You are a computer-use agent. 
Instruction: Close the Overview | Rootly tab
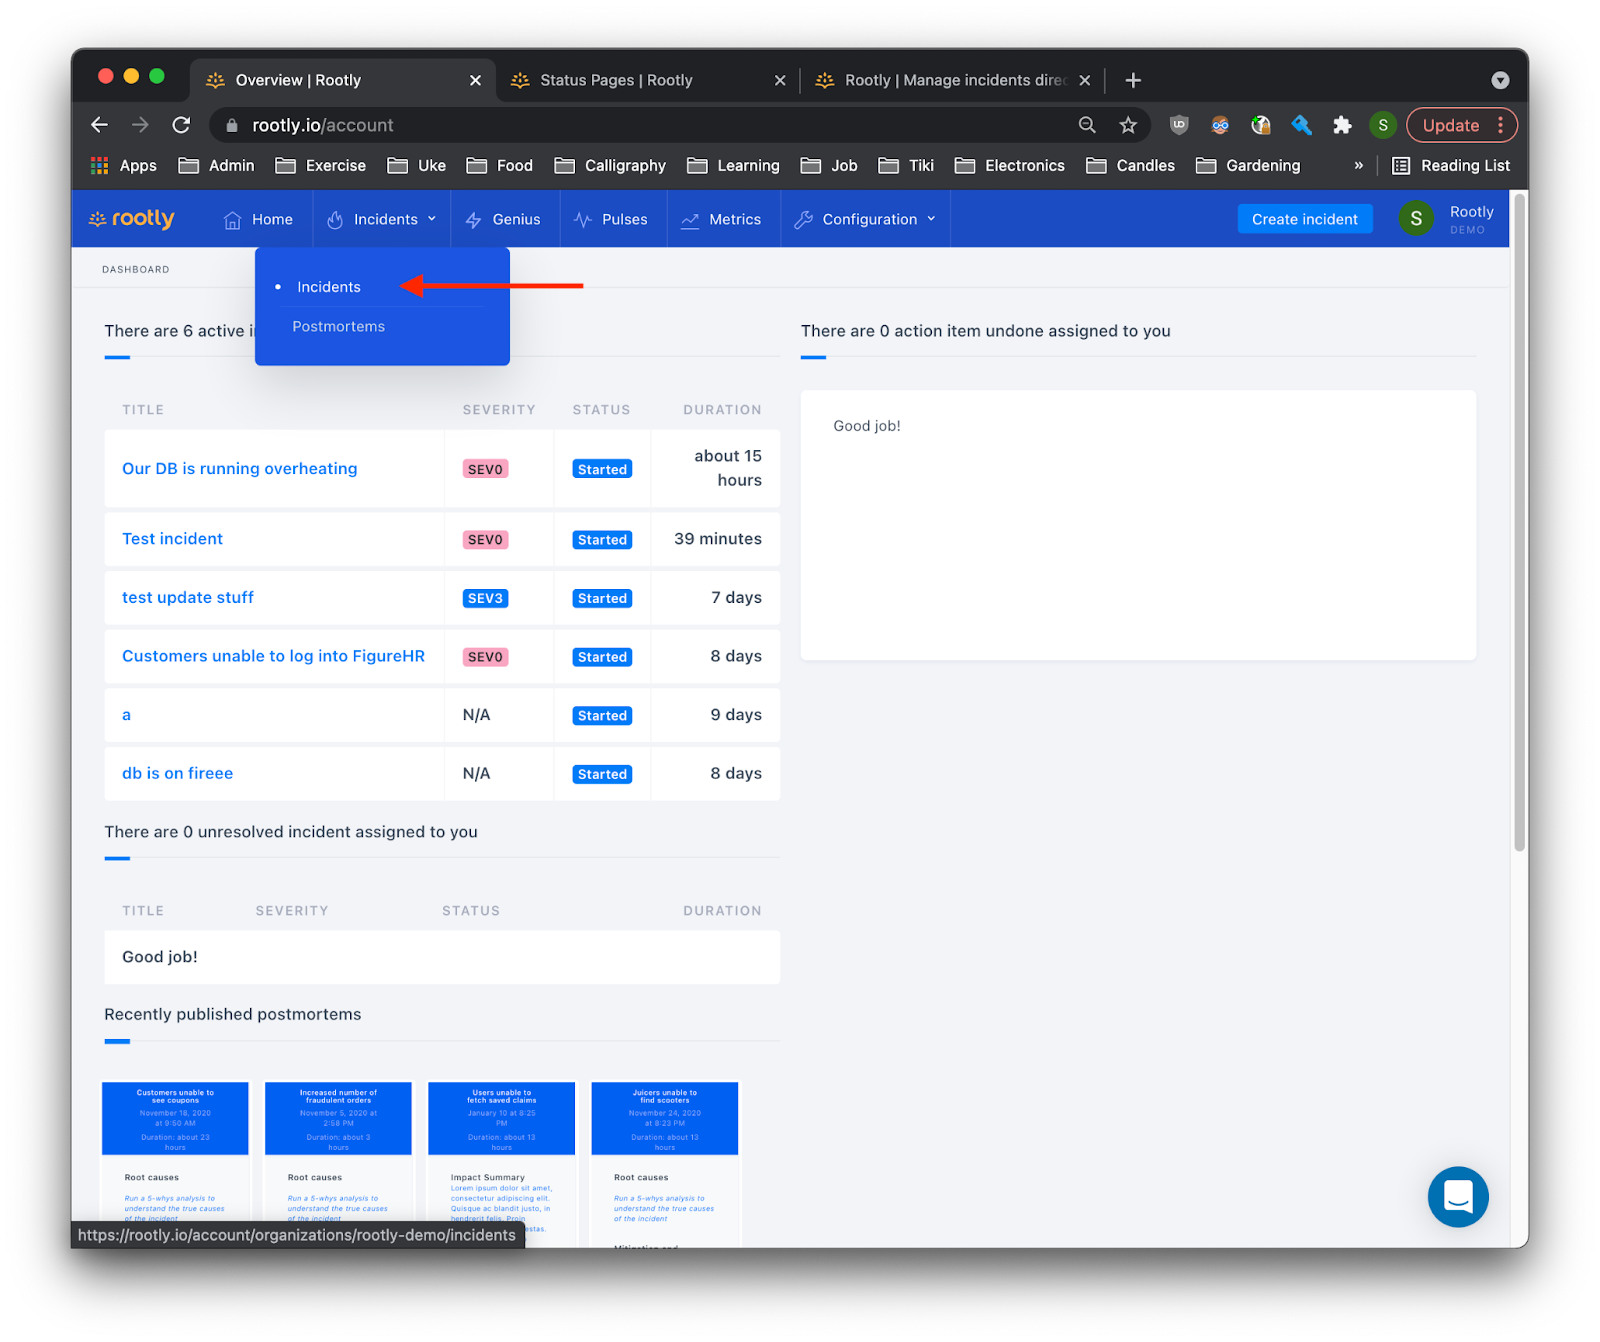click(x=475, y=80)
